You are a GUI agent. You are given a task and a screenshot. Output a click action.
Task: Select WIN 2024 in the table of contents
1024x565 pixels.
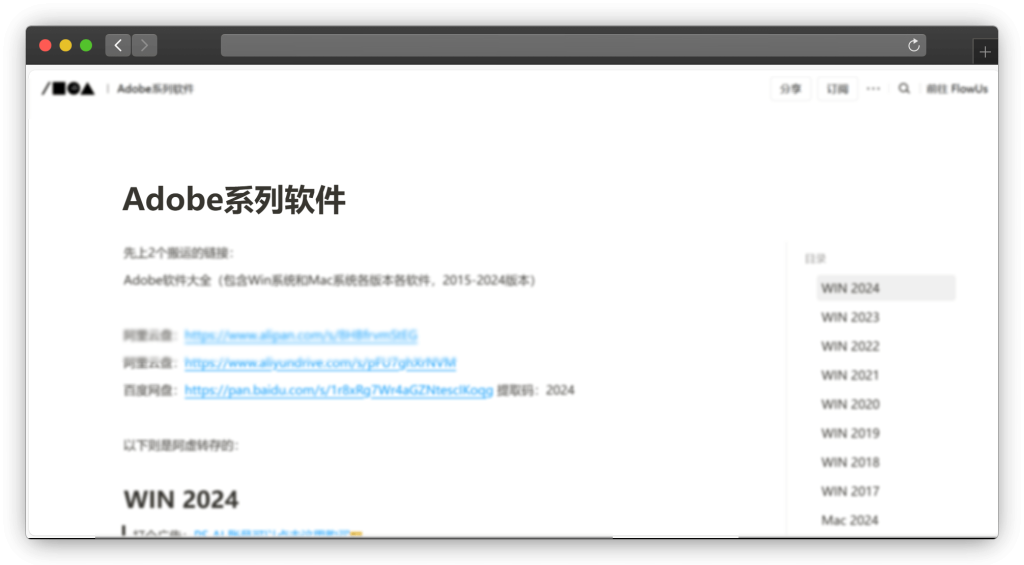click(886, 288)
